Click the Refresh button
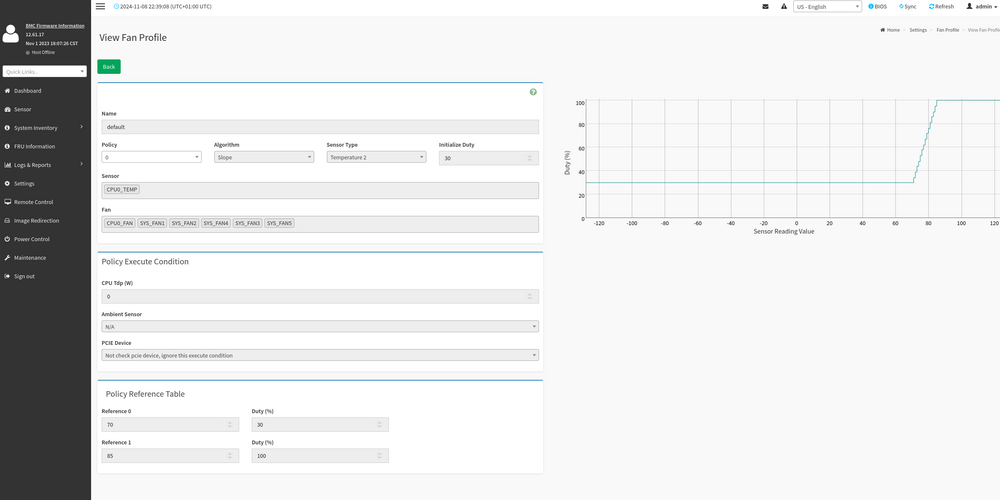The image size is (1000, 500). pos(941,6)
